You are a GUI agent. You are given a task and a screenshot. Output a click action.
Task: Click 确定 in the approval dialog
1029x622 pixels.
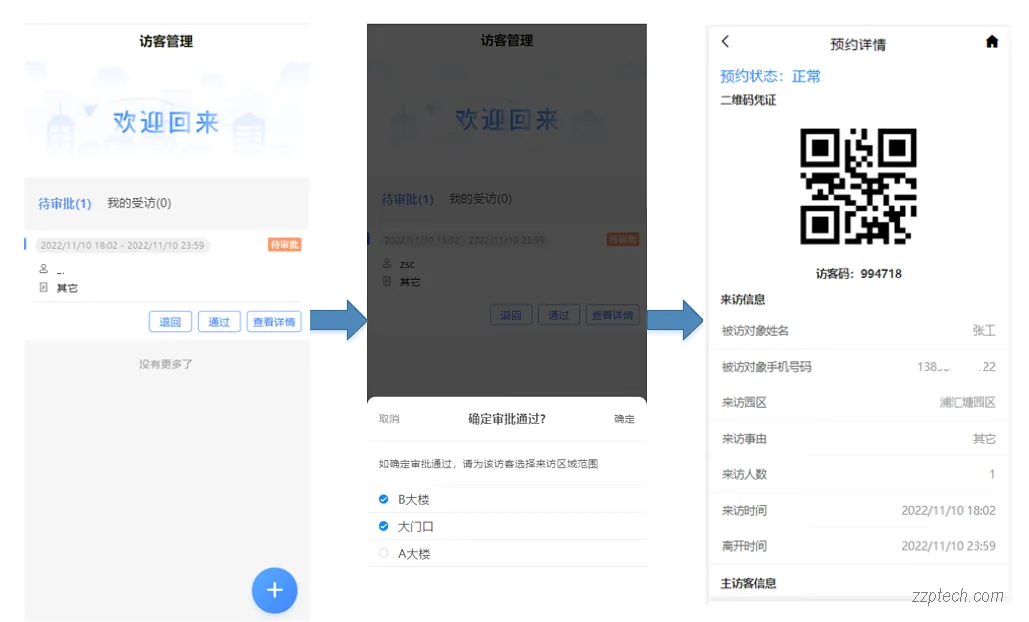[x=624, y=419]
